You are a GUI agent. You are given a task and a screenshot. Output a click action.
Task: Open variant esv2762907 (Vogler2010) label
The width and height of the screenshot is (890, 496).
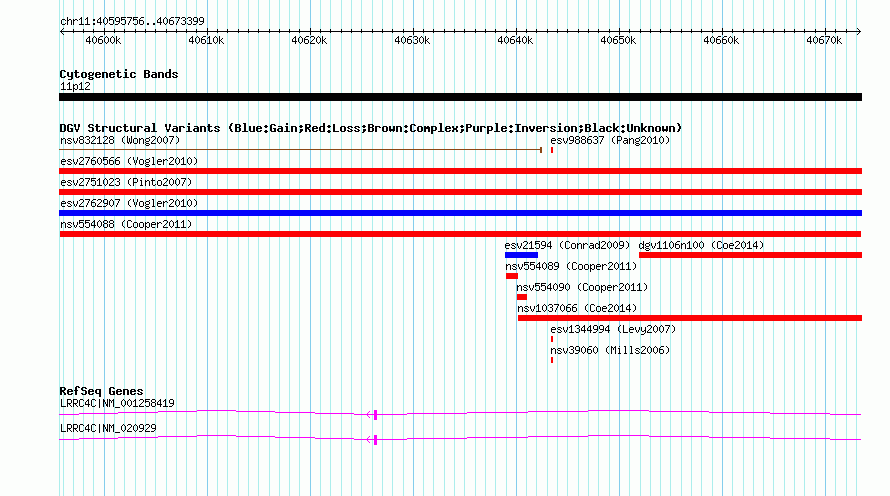pyautogui.click(x=129, y=203)
